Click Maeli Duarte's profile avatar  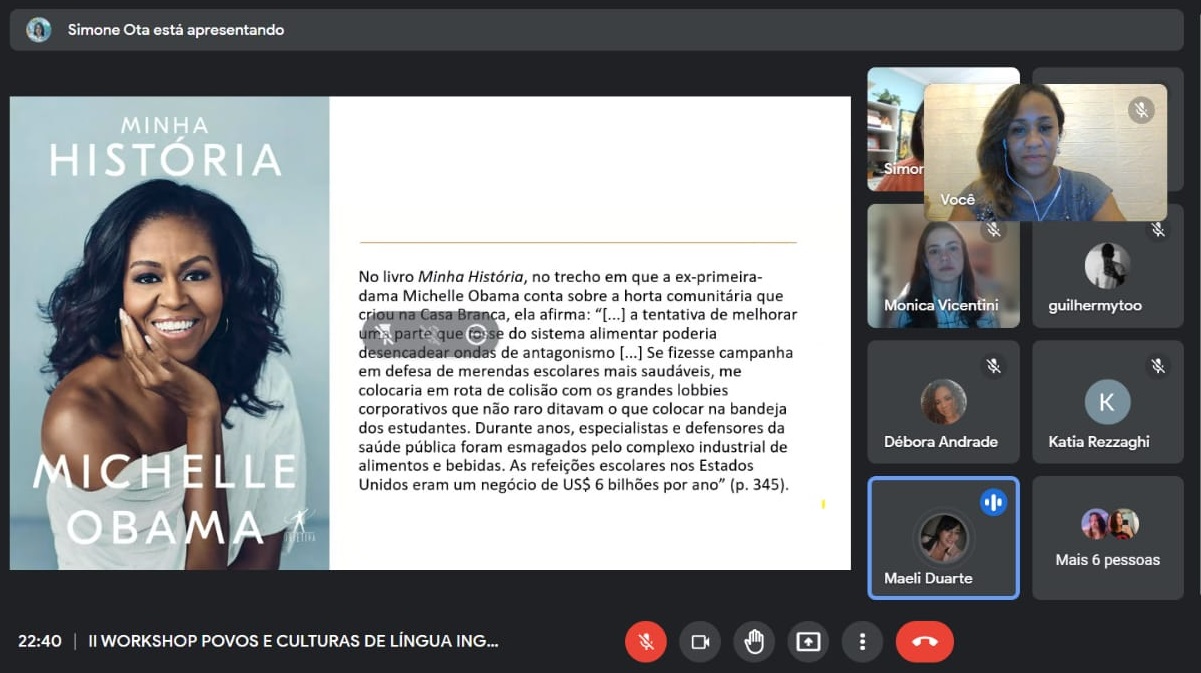pyautogui.click(x=943, y=538)
